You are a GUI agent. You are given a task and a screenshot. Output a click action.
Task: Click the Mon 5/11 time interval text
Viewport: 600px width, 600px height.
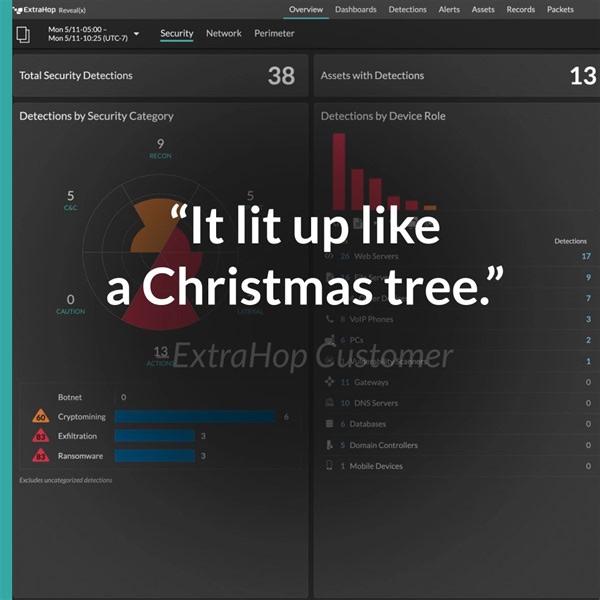(88, 34)
